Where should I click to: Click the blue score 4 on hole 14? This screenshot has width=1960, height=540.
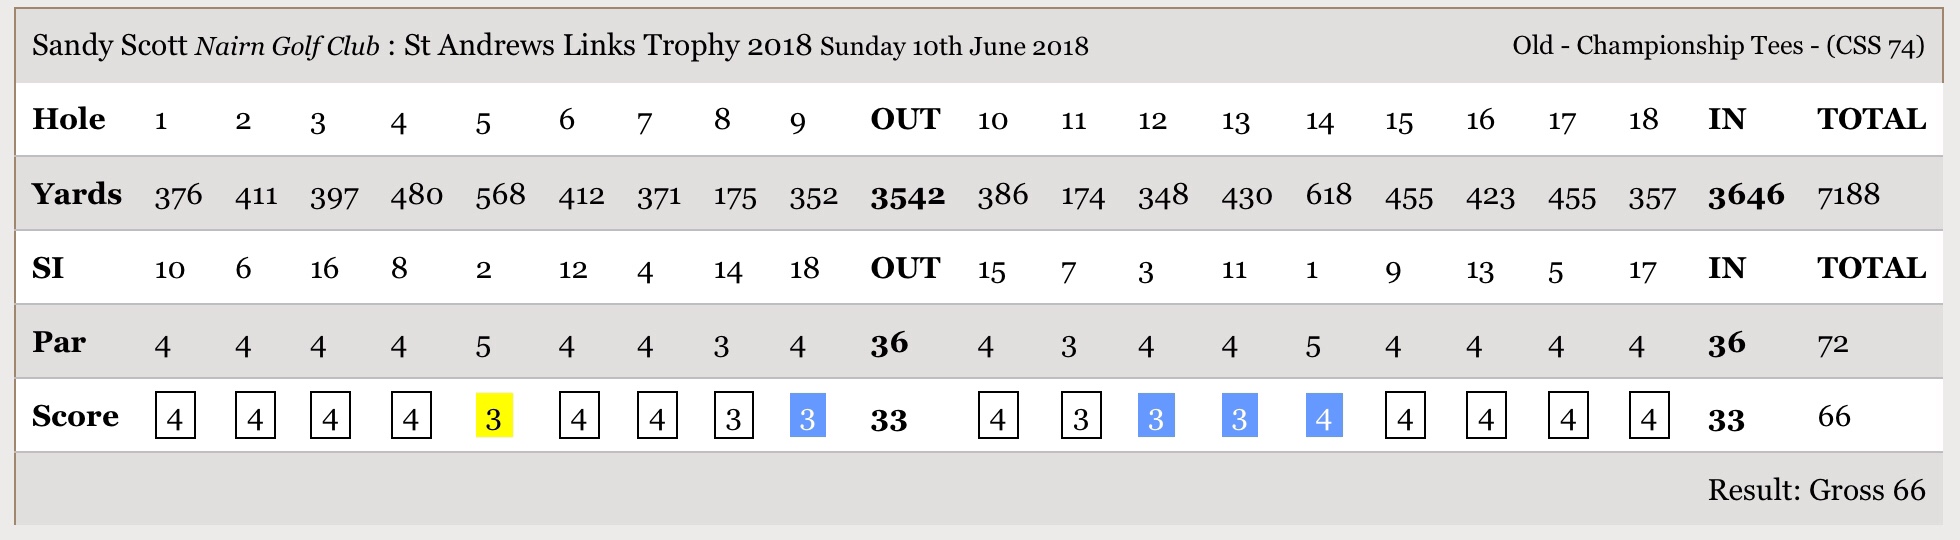click(x=1324, y=416)
